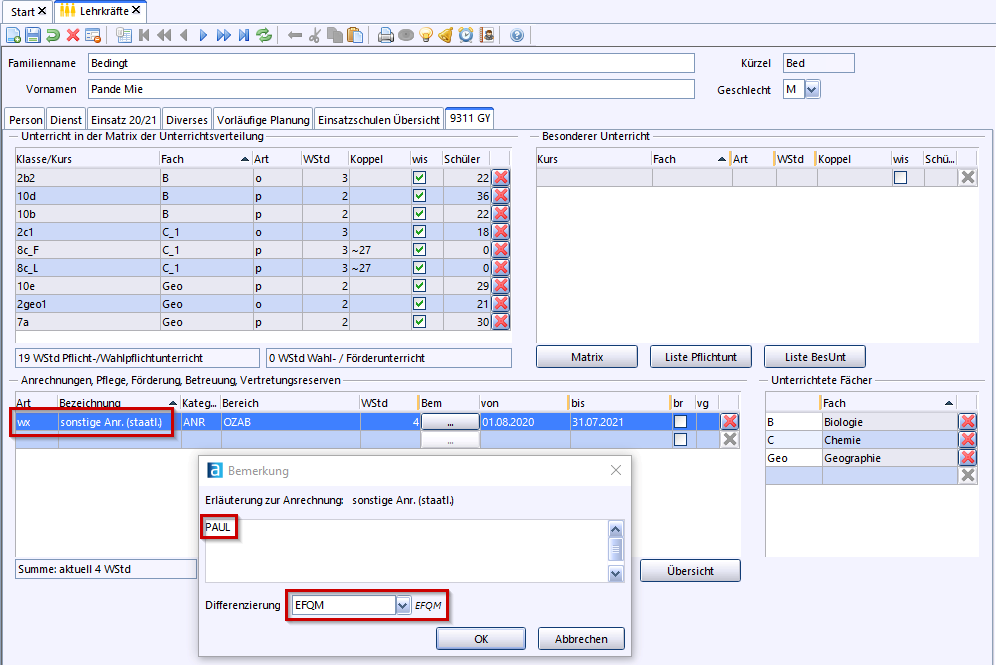Viewport: 996px width, 665px height.
Task: Click the remove-record form icon
Action: click(x=93, y=36)
